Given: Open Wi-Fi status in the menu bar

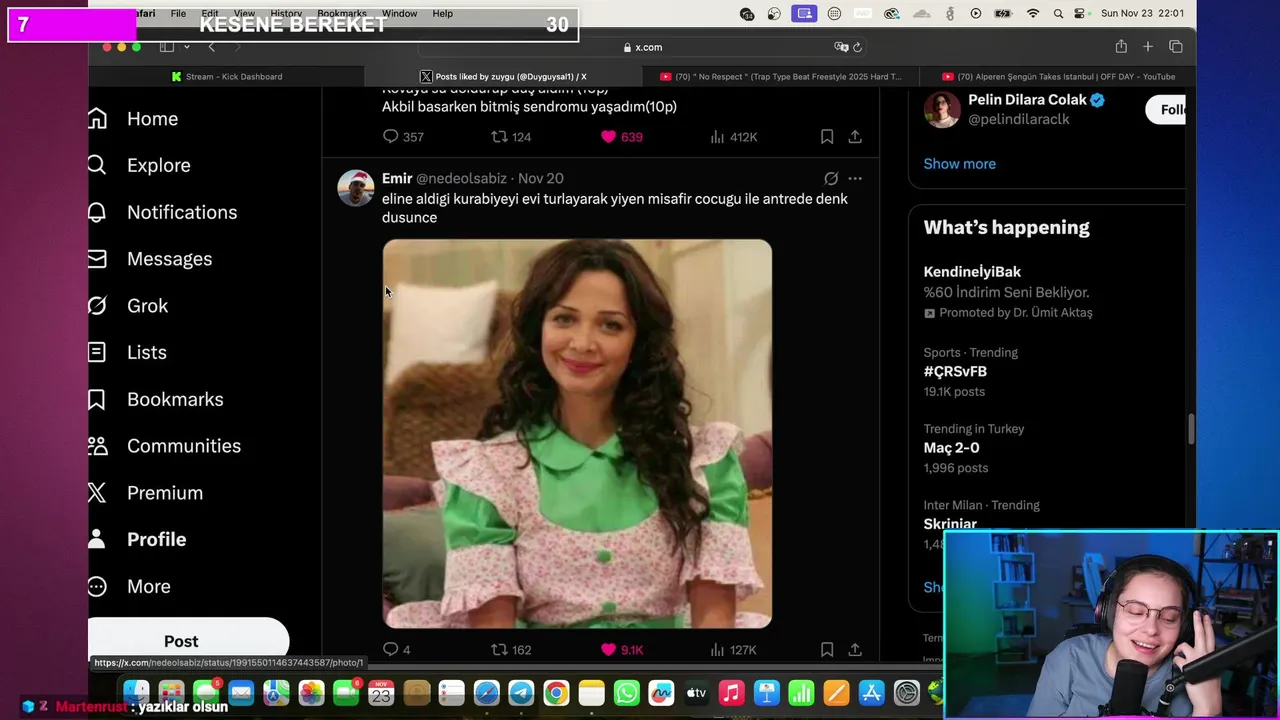Looking at the screenshot, I should pyautogui.click(x=1033, y=14).
